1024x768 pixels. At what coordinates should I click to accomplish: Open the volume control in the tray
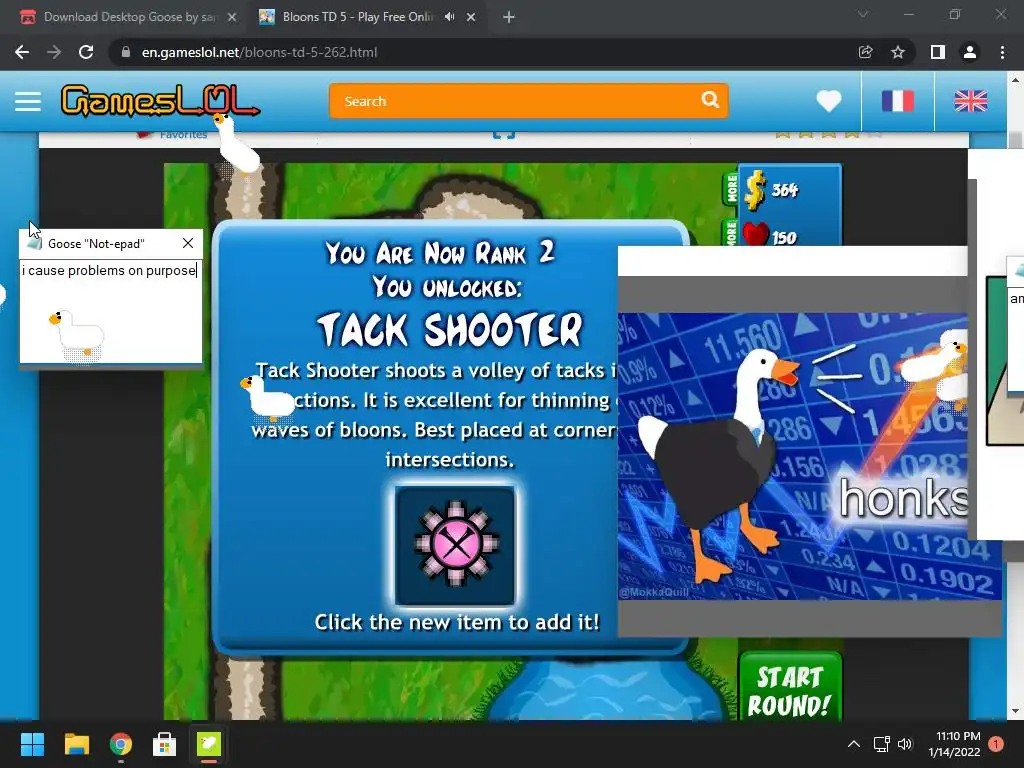pyautogui.click(x=904, y=744)
